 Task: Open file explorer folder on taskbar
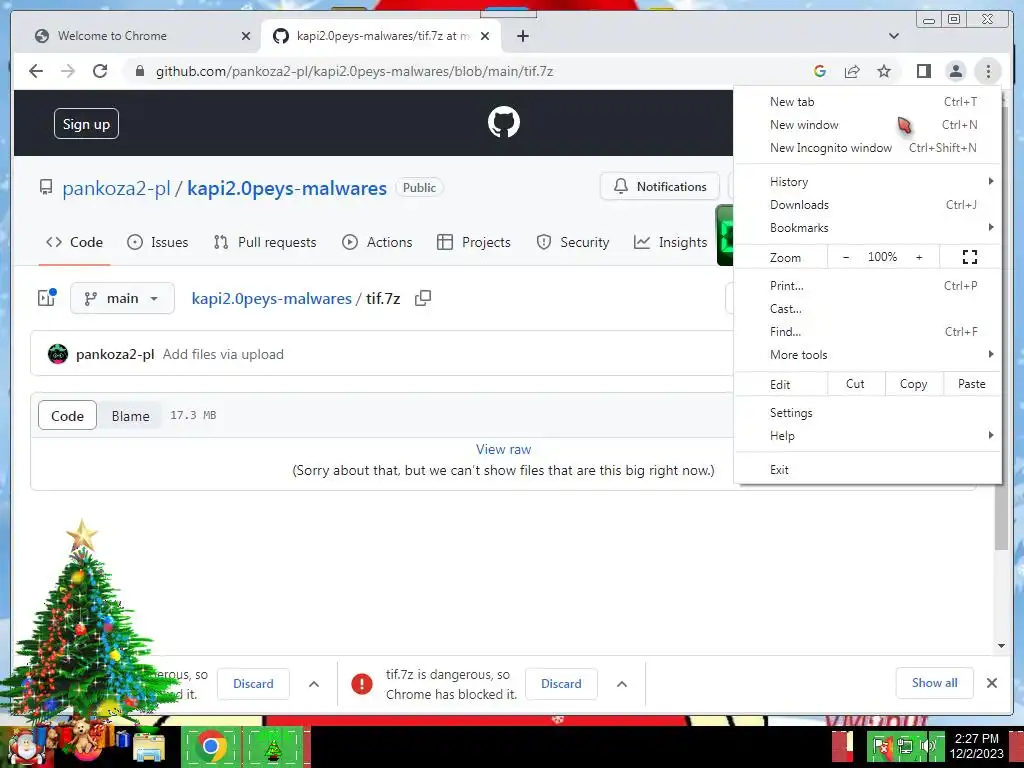tap(149, 748)
